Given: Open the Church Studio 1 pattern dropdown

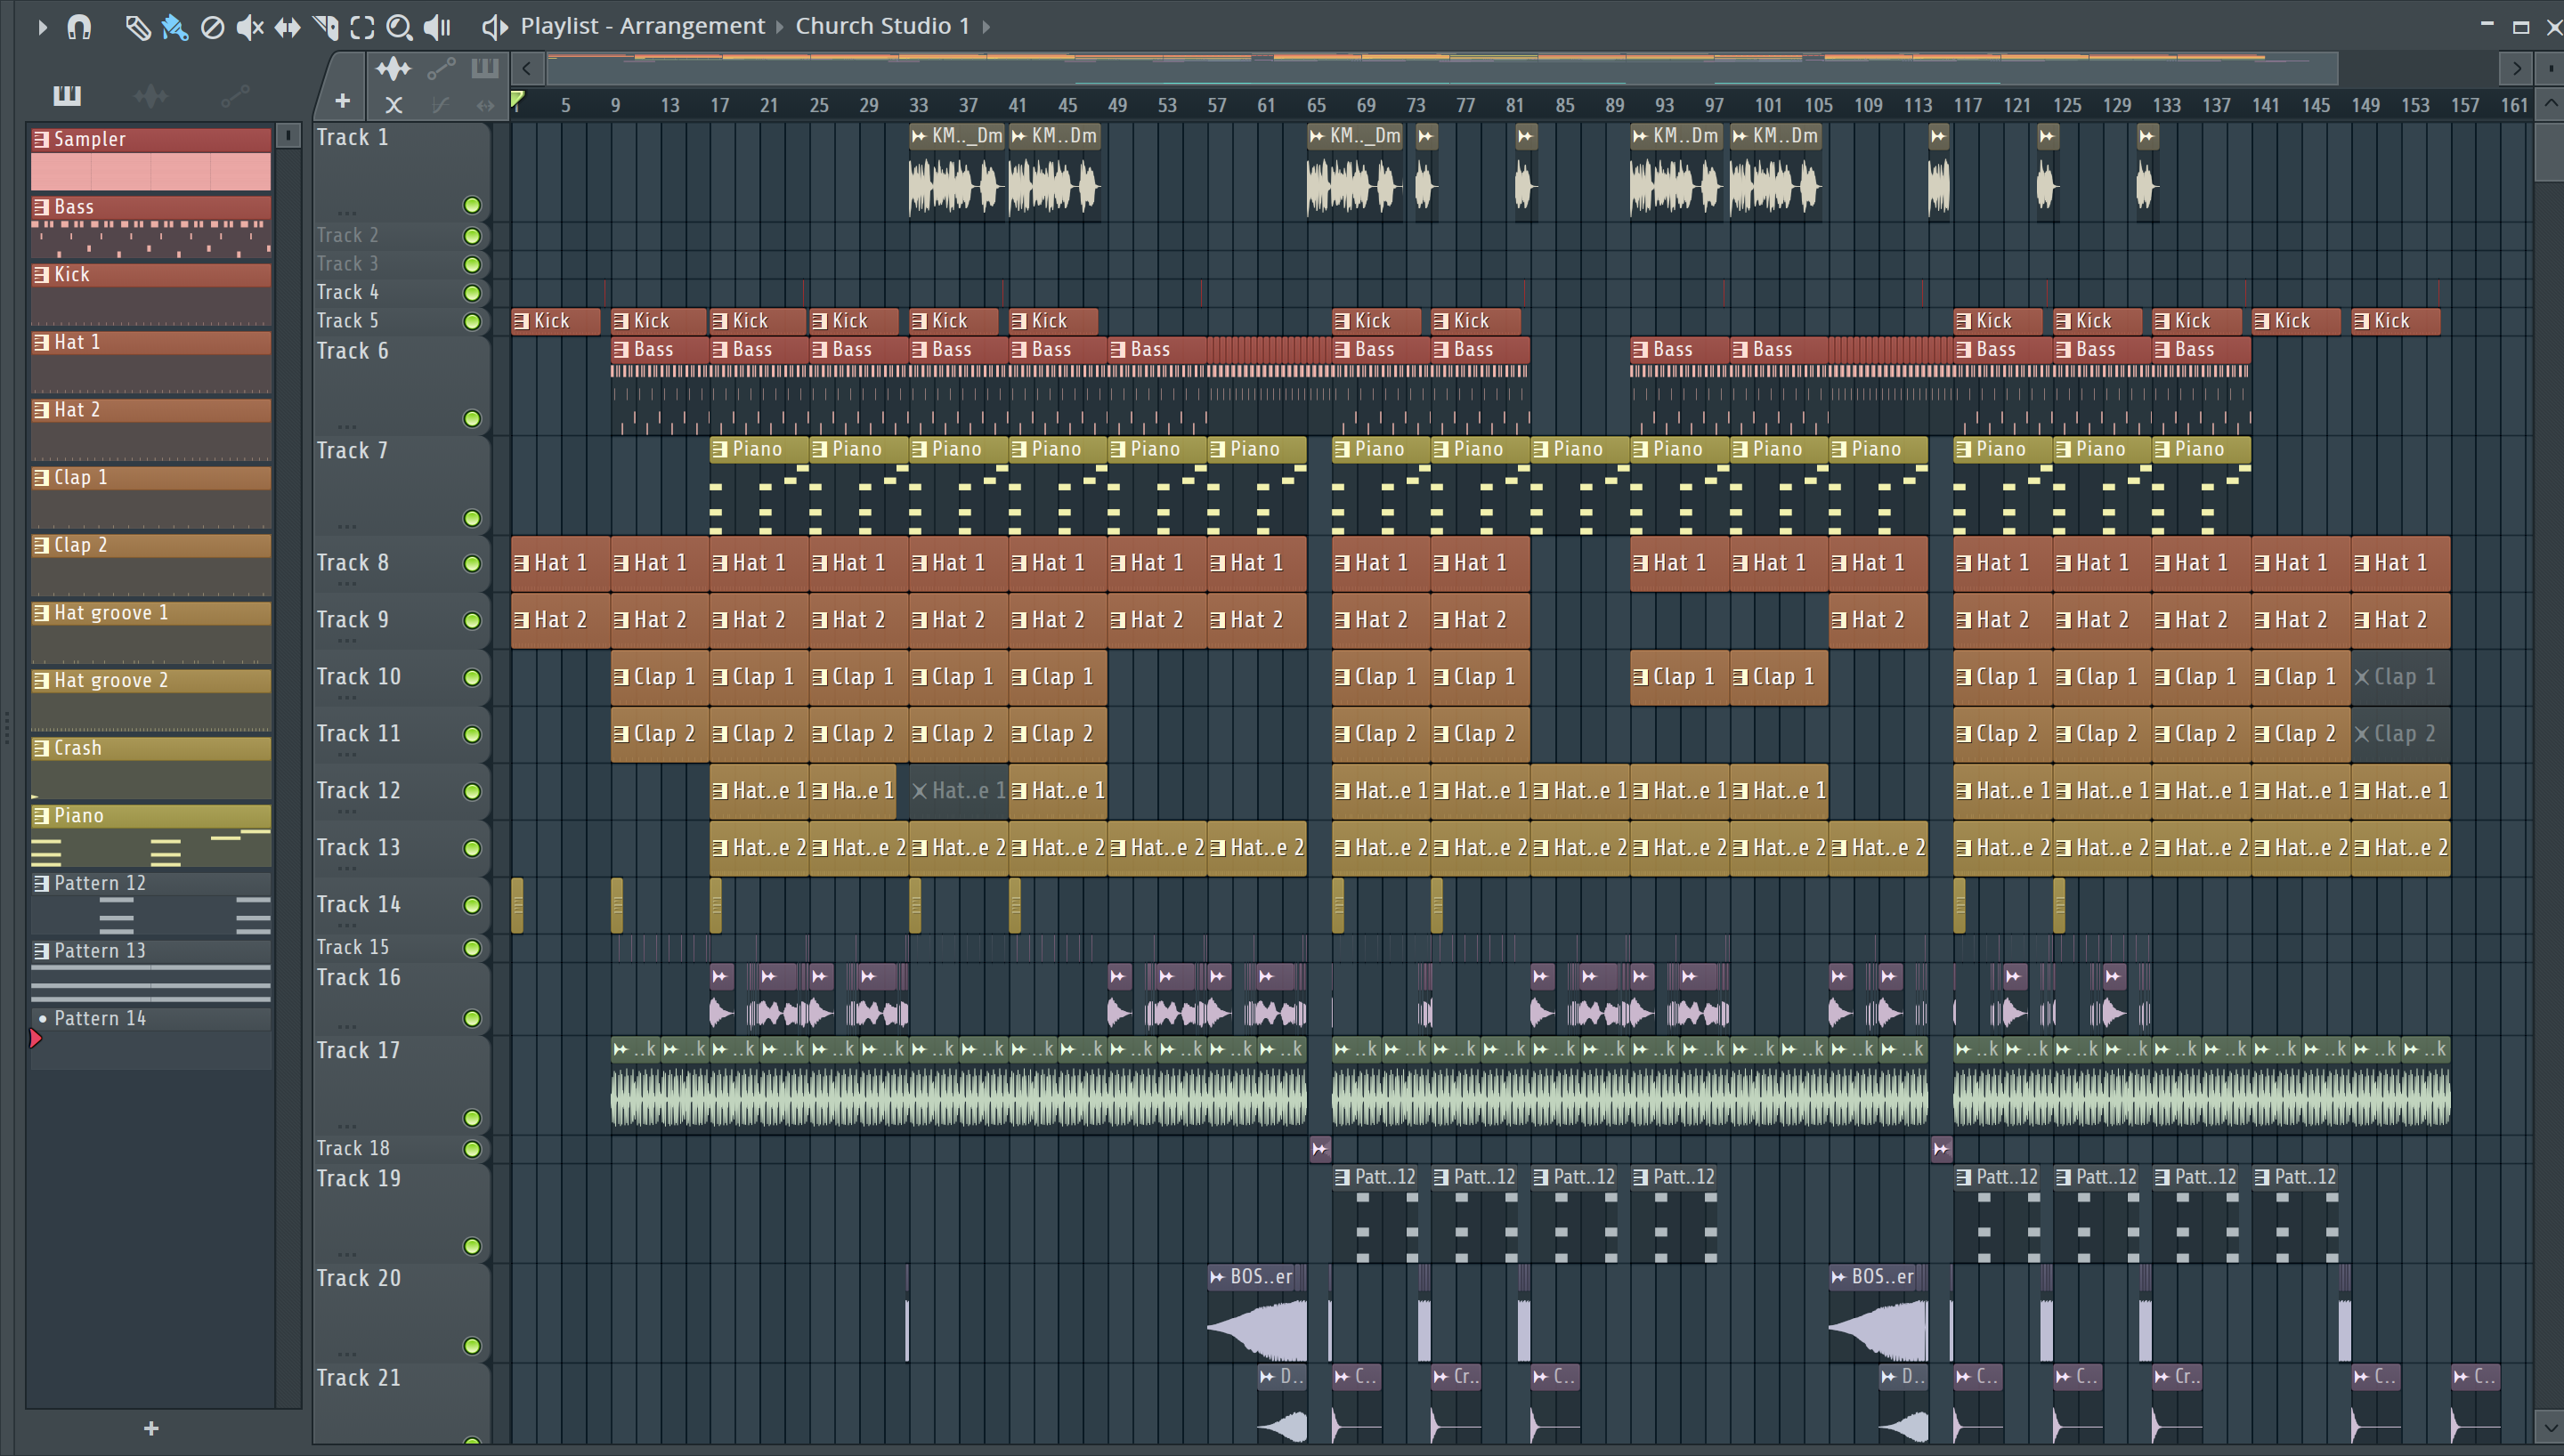Looking at the screenshot, I should coord(882,26).
